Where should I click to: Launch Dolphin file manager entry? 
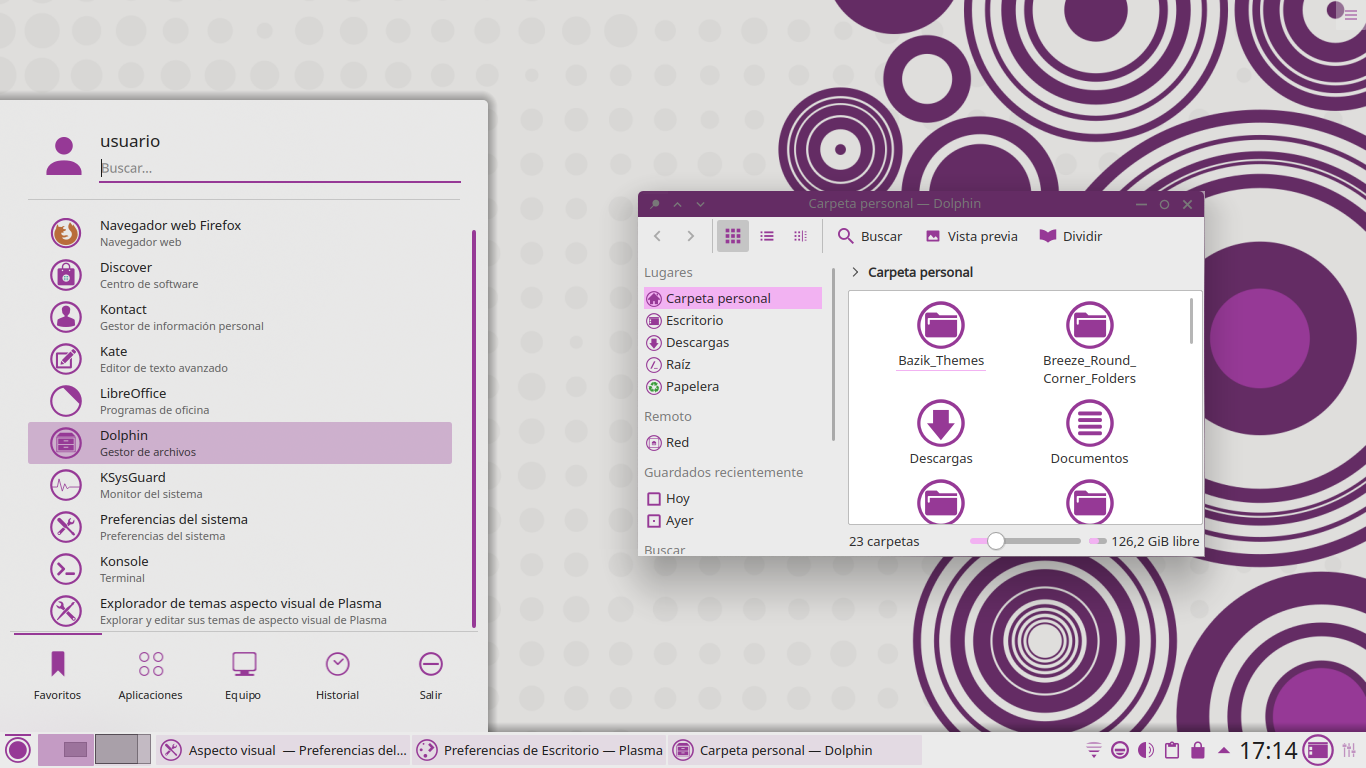click(240, 443)
